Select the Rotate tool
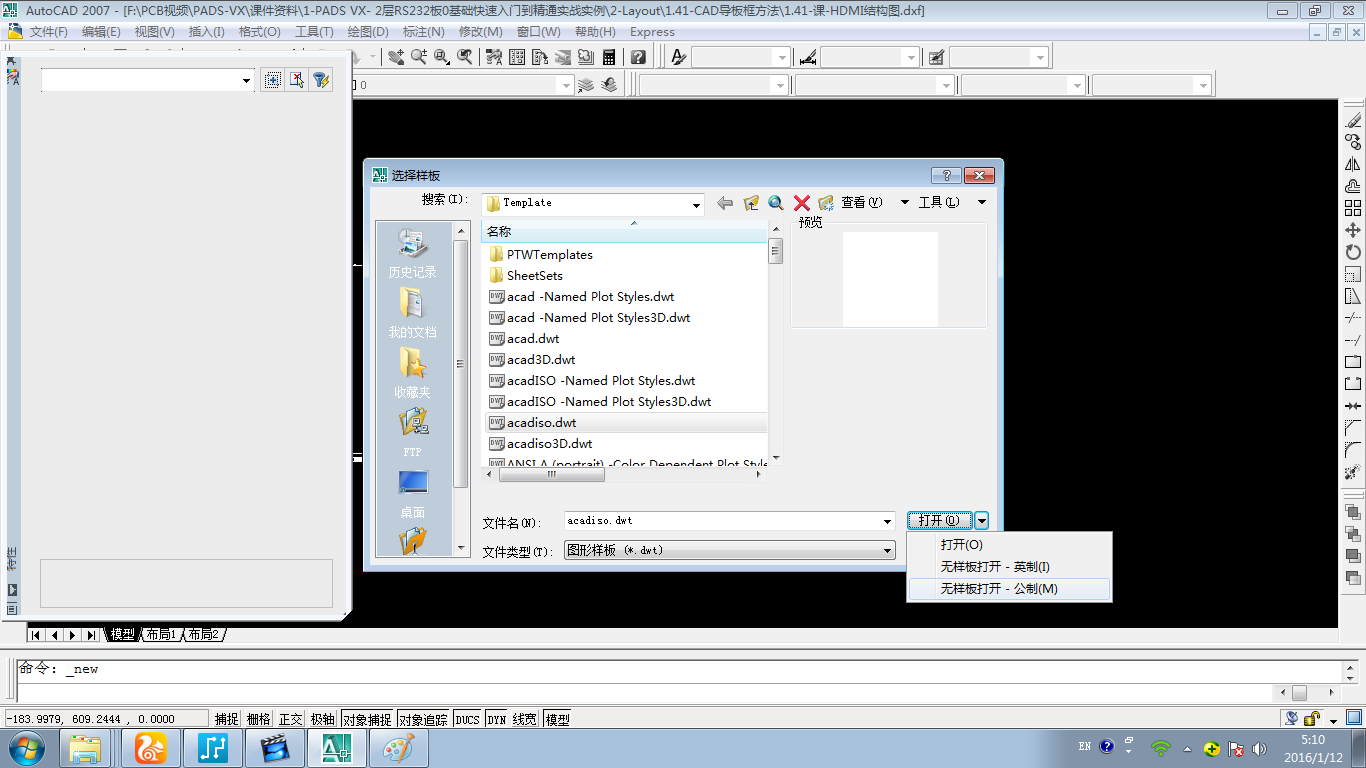Screen dimensions: 1366x768 coord(1353,252)
